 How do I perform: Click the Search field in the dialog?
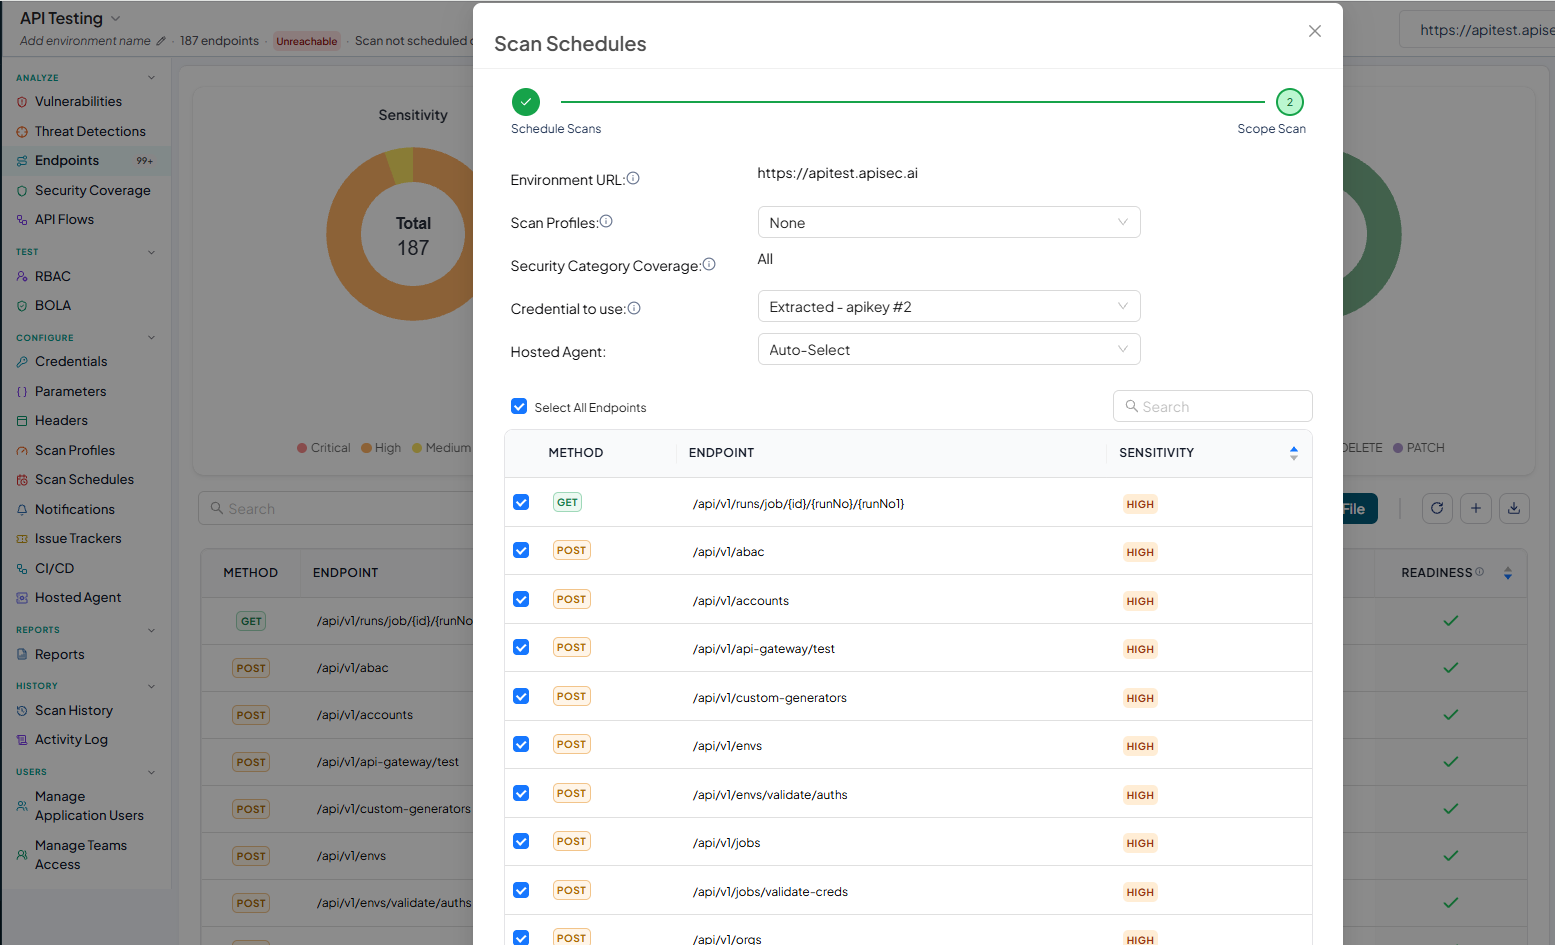[x=1212, y=406]
